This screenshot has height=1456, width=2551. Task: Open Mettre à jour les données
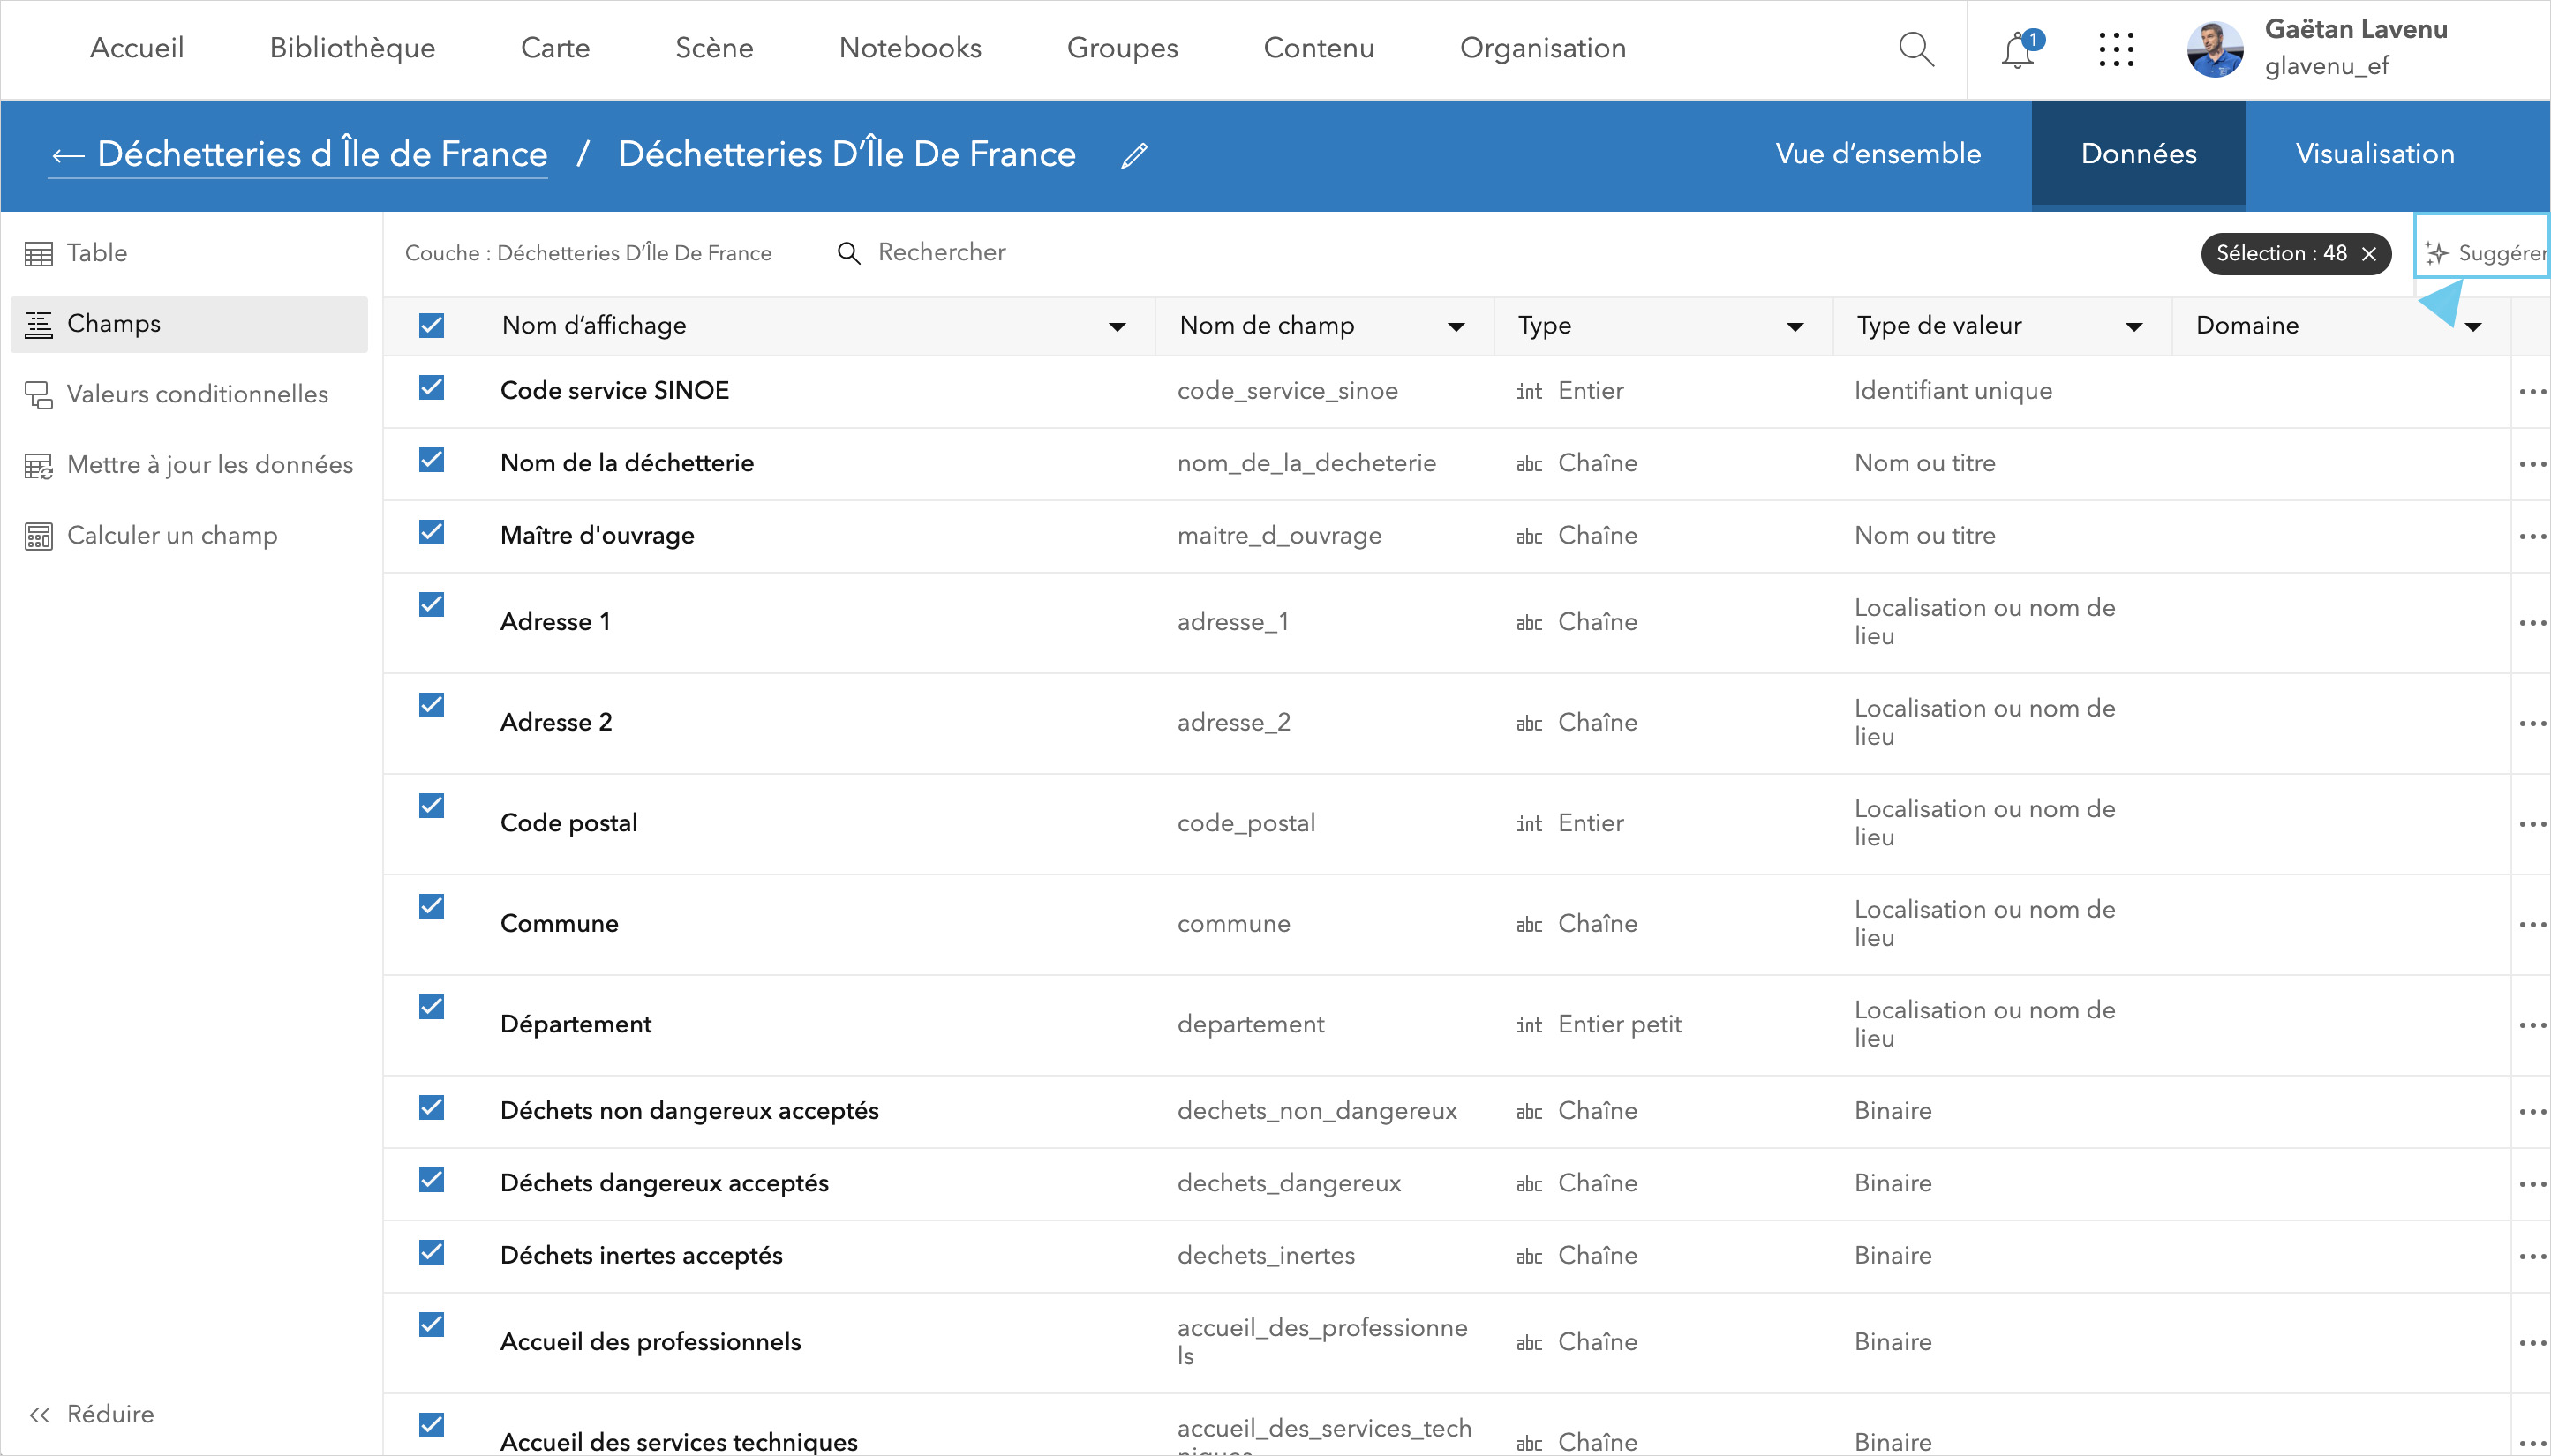click(188, 465)
